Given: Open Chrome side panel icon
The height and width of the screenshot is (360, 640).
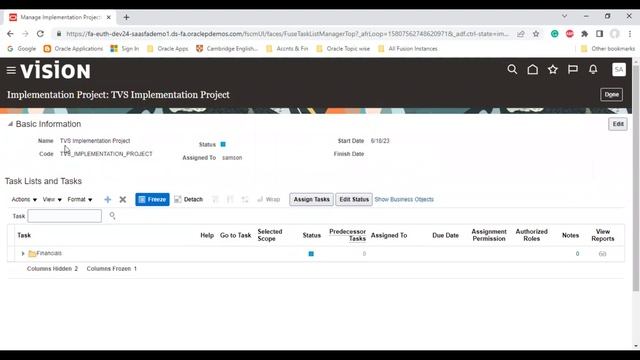Looking at the screenshot, I should point(599,34).
